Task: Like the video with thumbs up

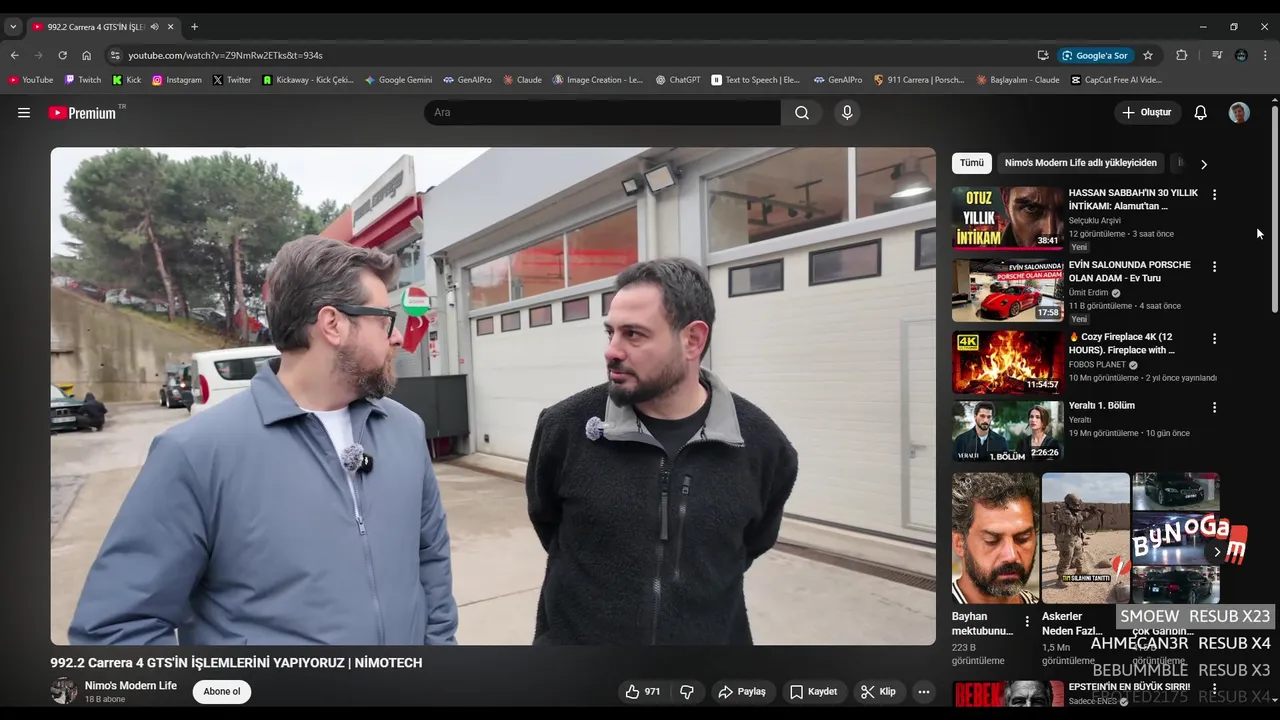Action: click(643, 691)
